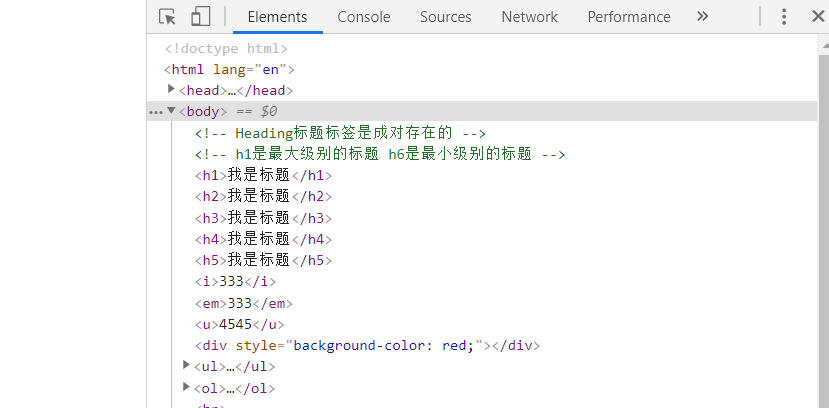This screenshot has width=829, height=408.
Task: Open the Network tab
Action: pos(529,17)
